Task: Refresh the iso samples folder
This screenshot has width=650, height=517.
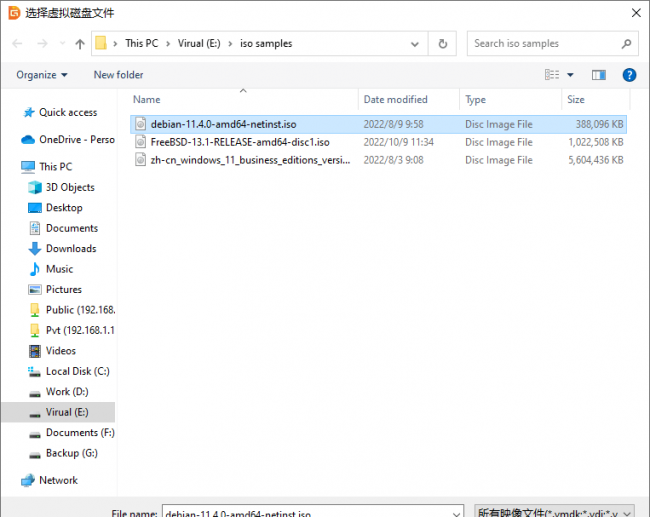Action: (x=442, y=44)
